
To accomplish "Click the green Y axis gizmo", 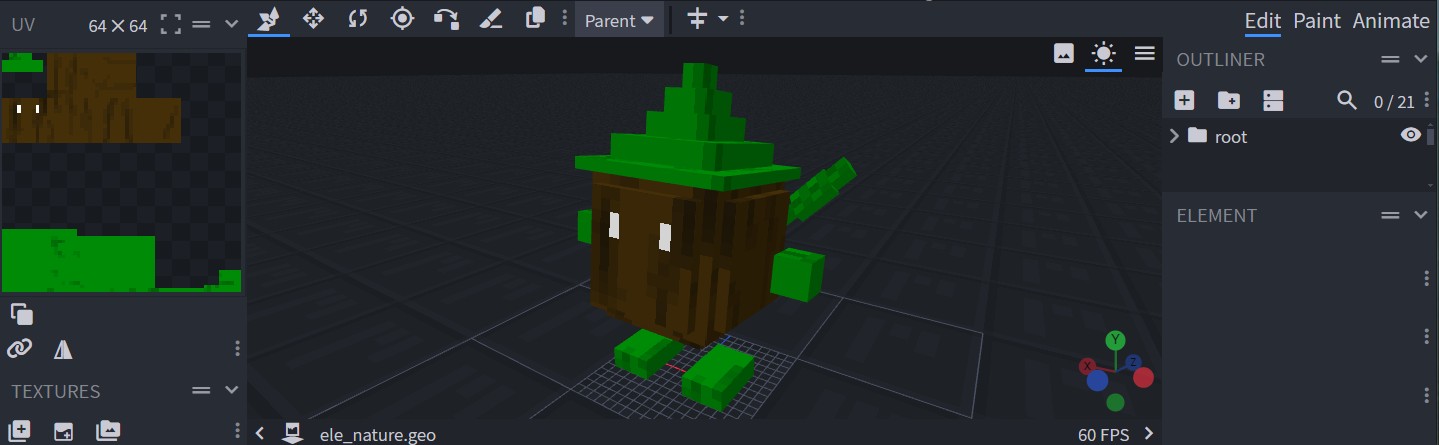I will (1115, 340).
